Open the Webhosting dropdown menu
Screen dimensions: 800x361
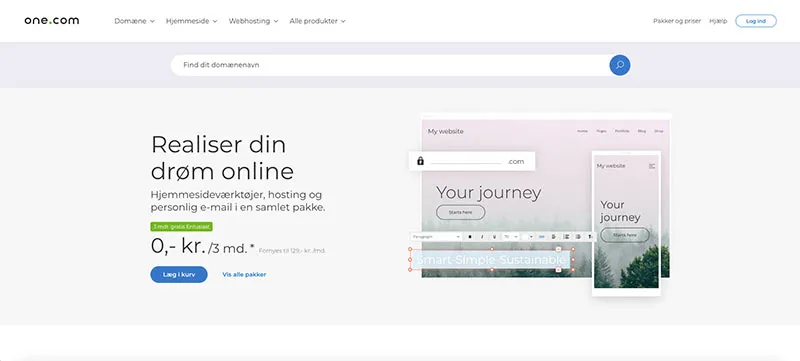253,21
